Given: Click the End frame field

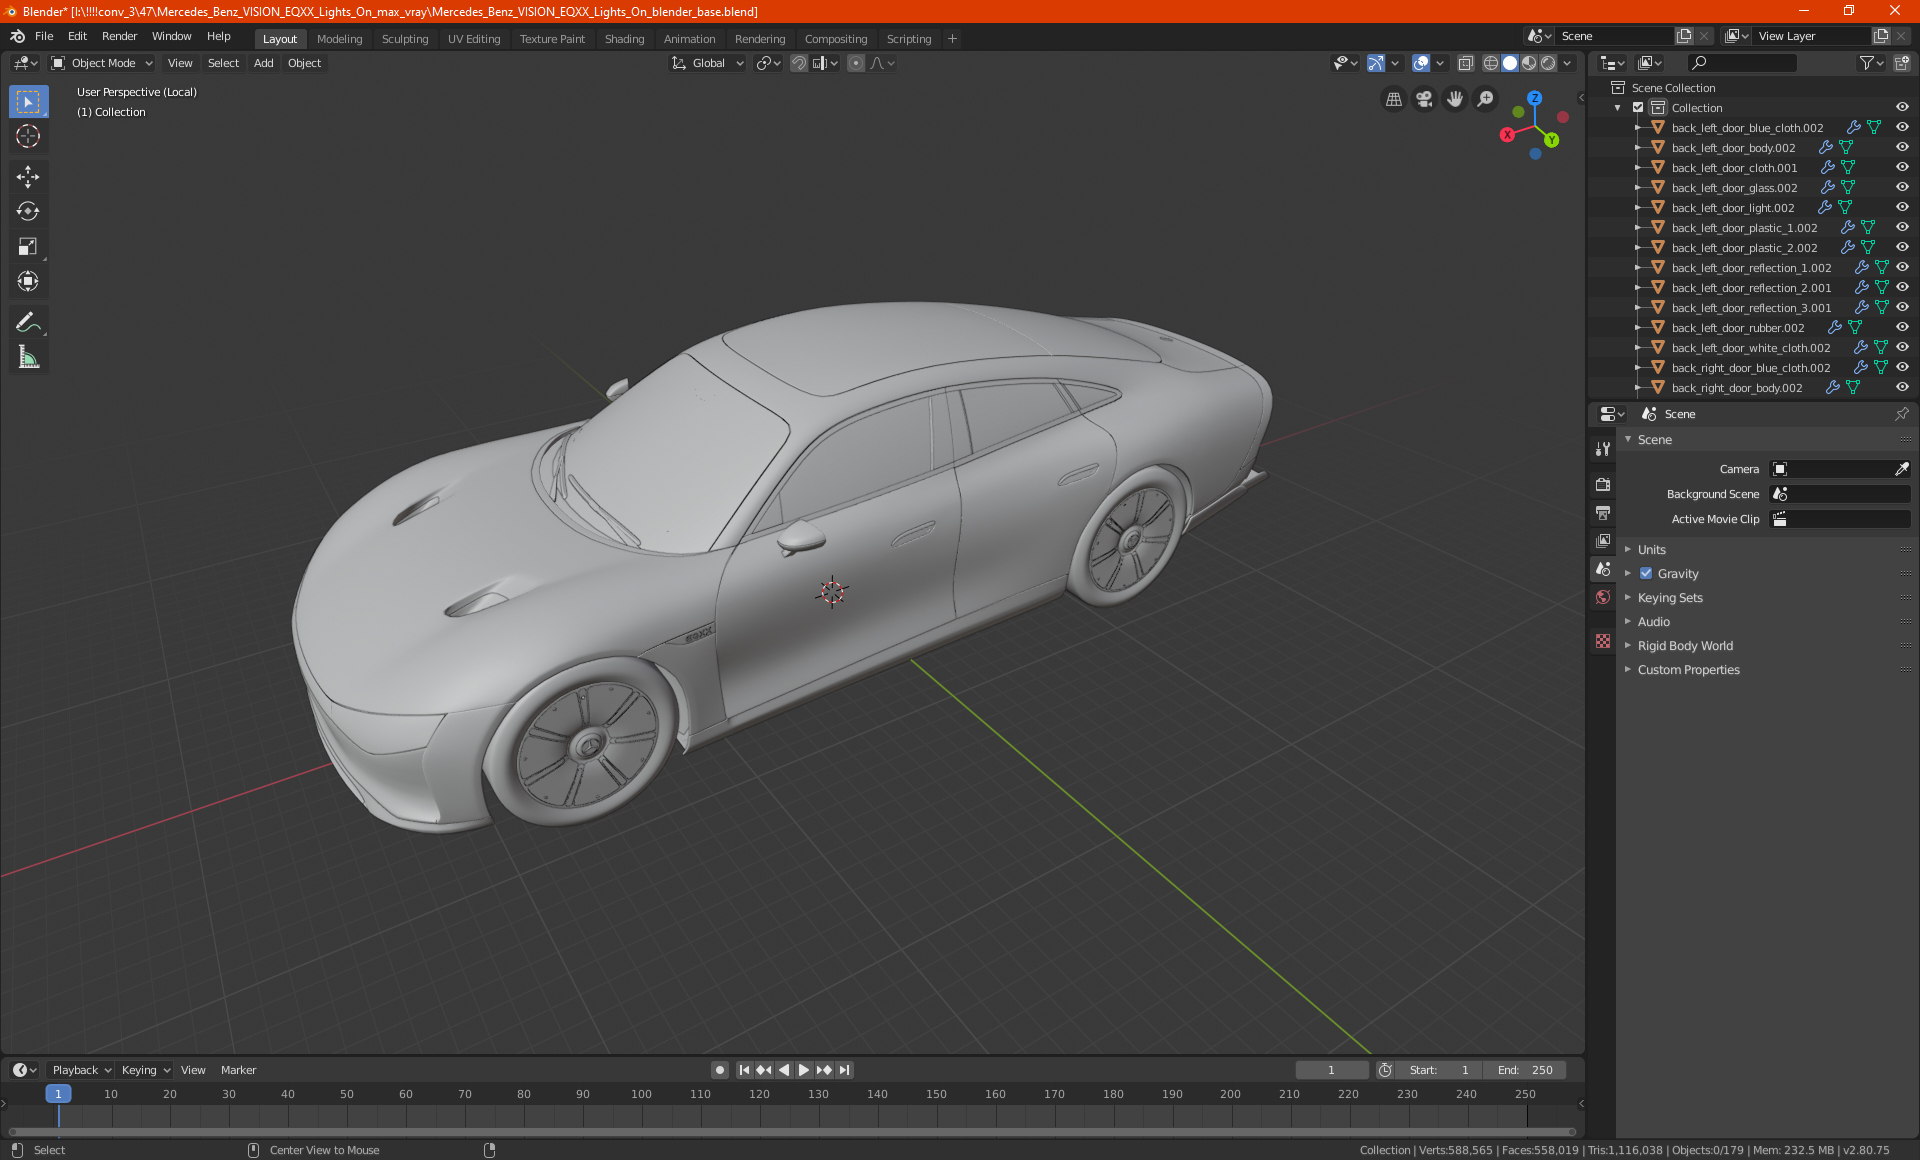Looking at the screenshot, I should coord(1524,1070).
